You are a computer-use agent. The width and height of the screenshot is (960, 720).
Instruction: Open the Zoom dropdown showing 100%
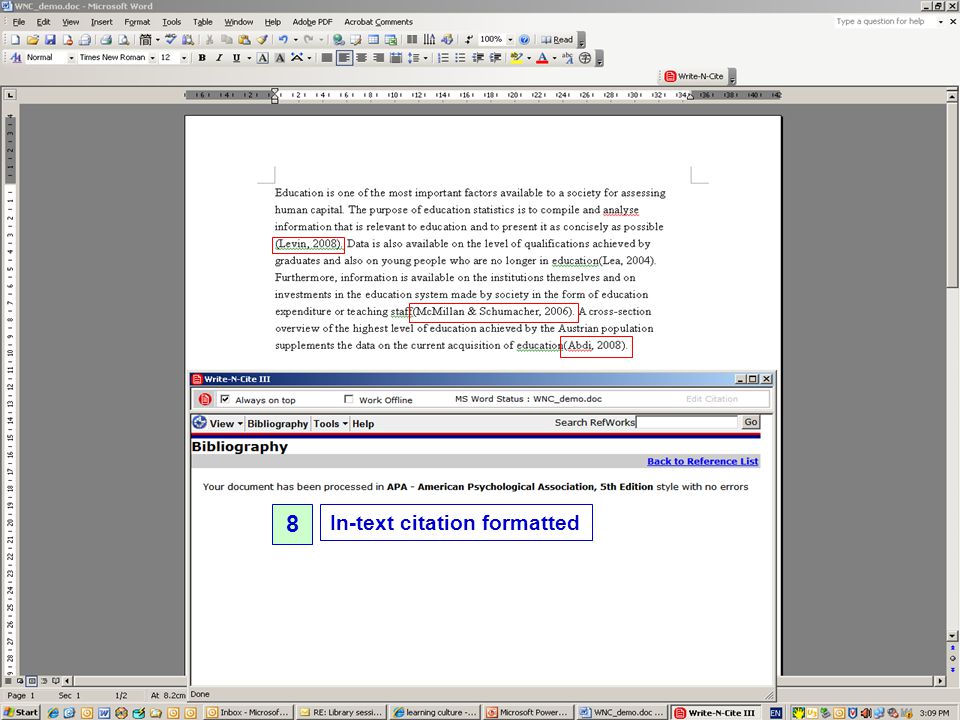[510, 40]
